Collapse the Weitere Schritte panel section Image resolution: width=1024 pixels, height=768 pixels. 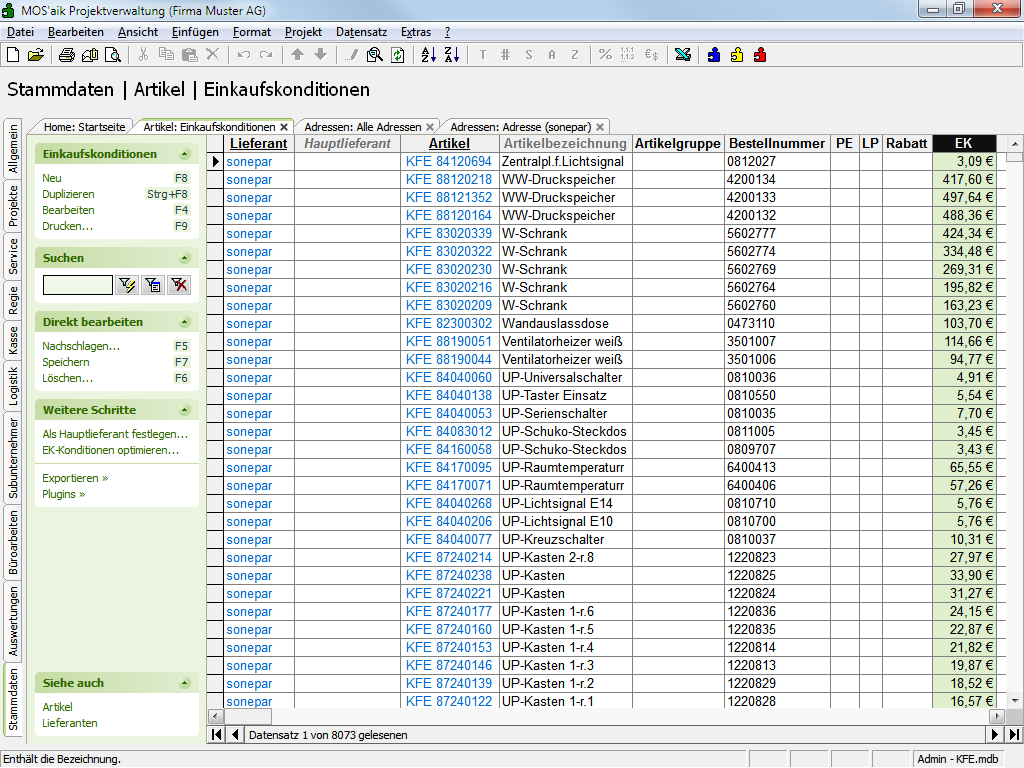click(184, 411)
